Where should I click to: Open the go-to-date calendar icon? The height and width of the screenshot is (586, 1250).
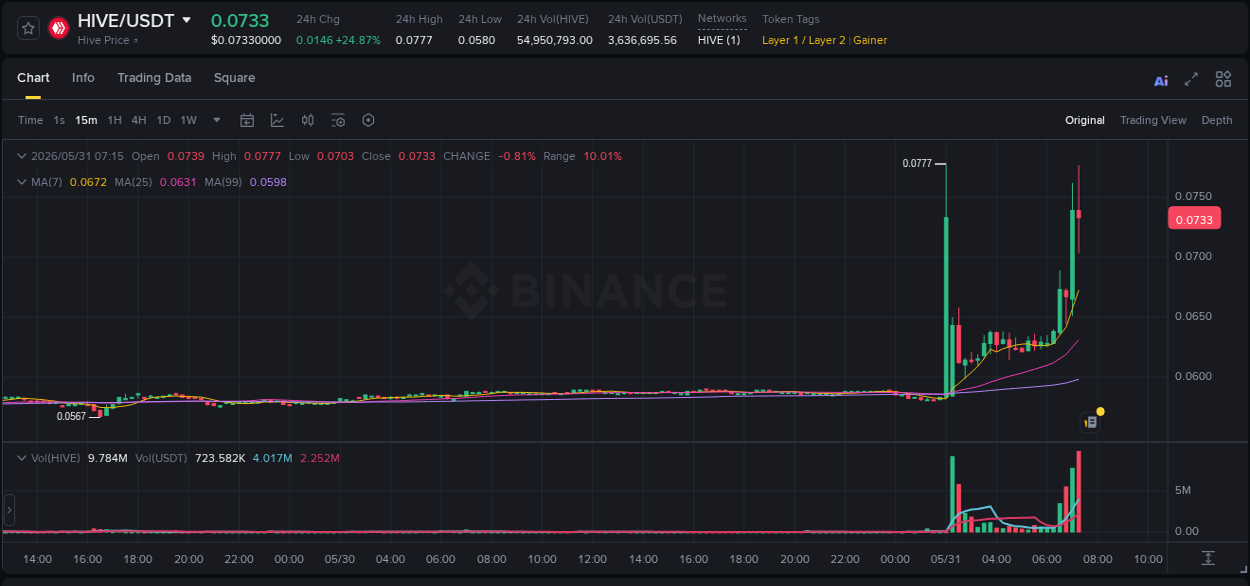(x=247, y=120)
